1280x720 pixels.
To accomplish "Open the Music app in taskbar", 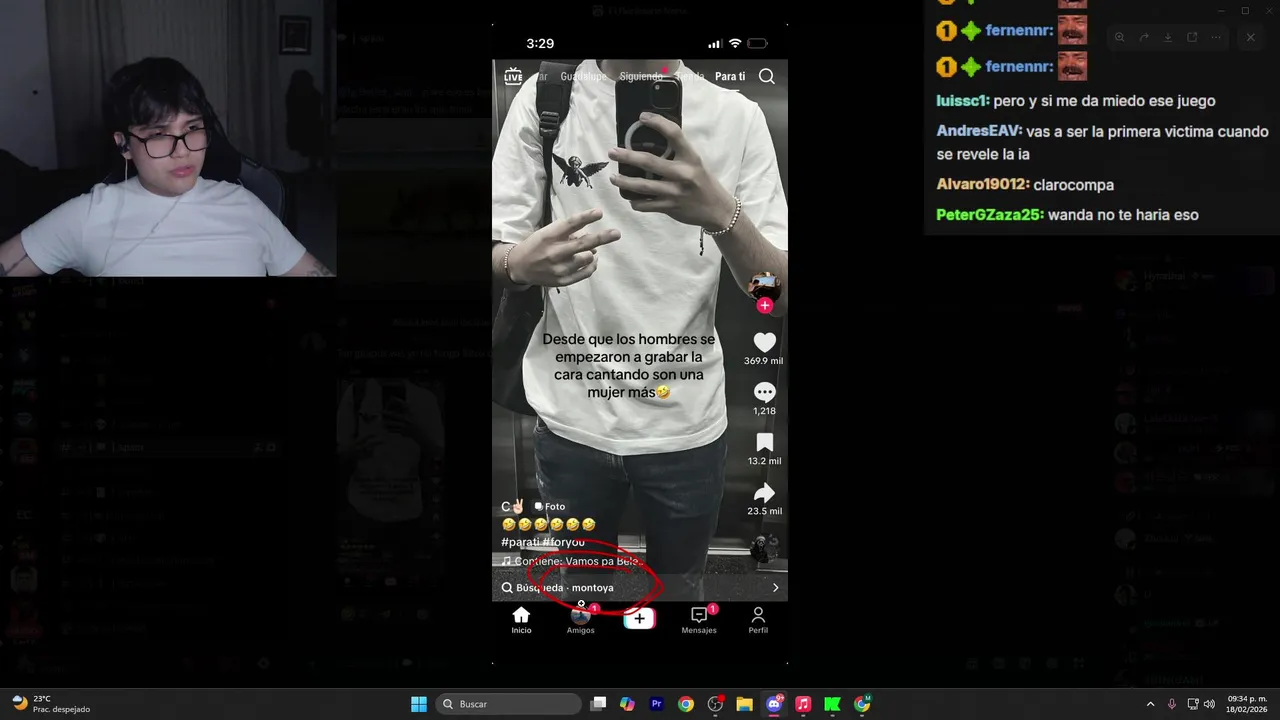I will pyautogui.click(x=803, y=704).
